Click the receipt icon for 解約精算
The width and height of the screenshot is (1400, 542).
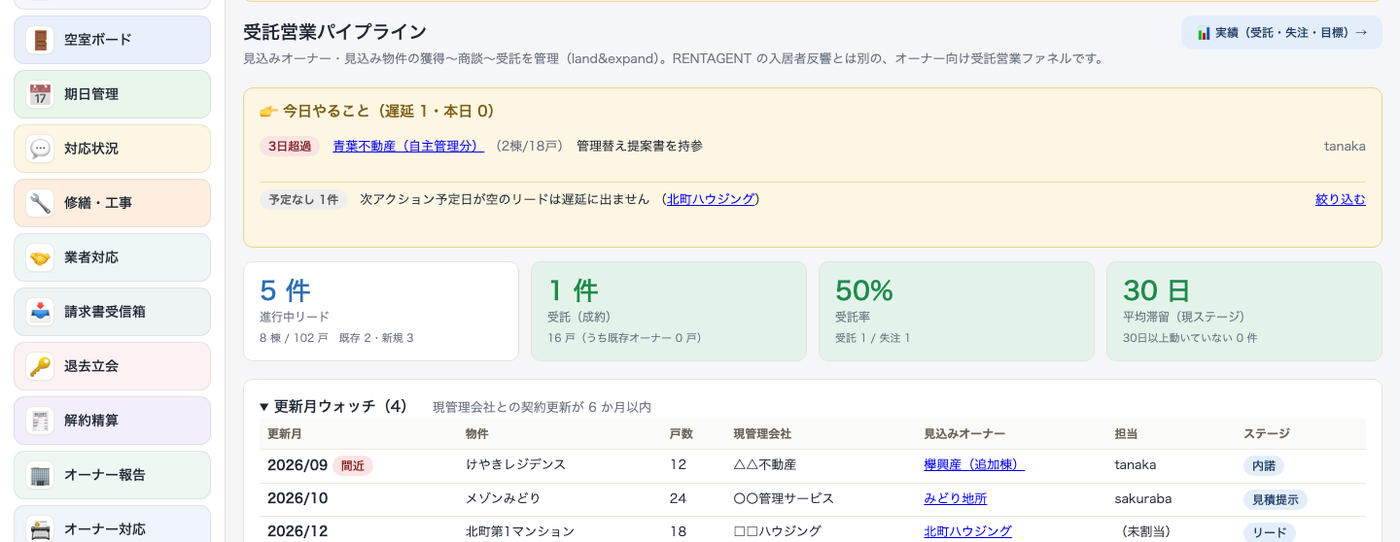[40, 421]
